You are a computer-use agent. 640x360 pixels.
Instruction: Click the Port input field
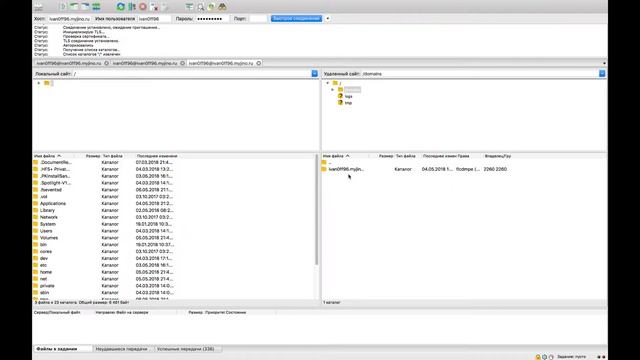click(x=258, y=19)
